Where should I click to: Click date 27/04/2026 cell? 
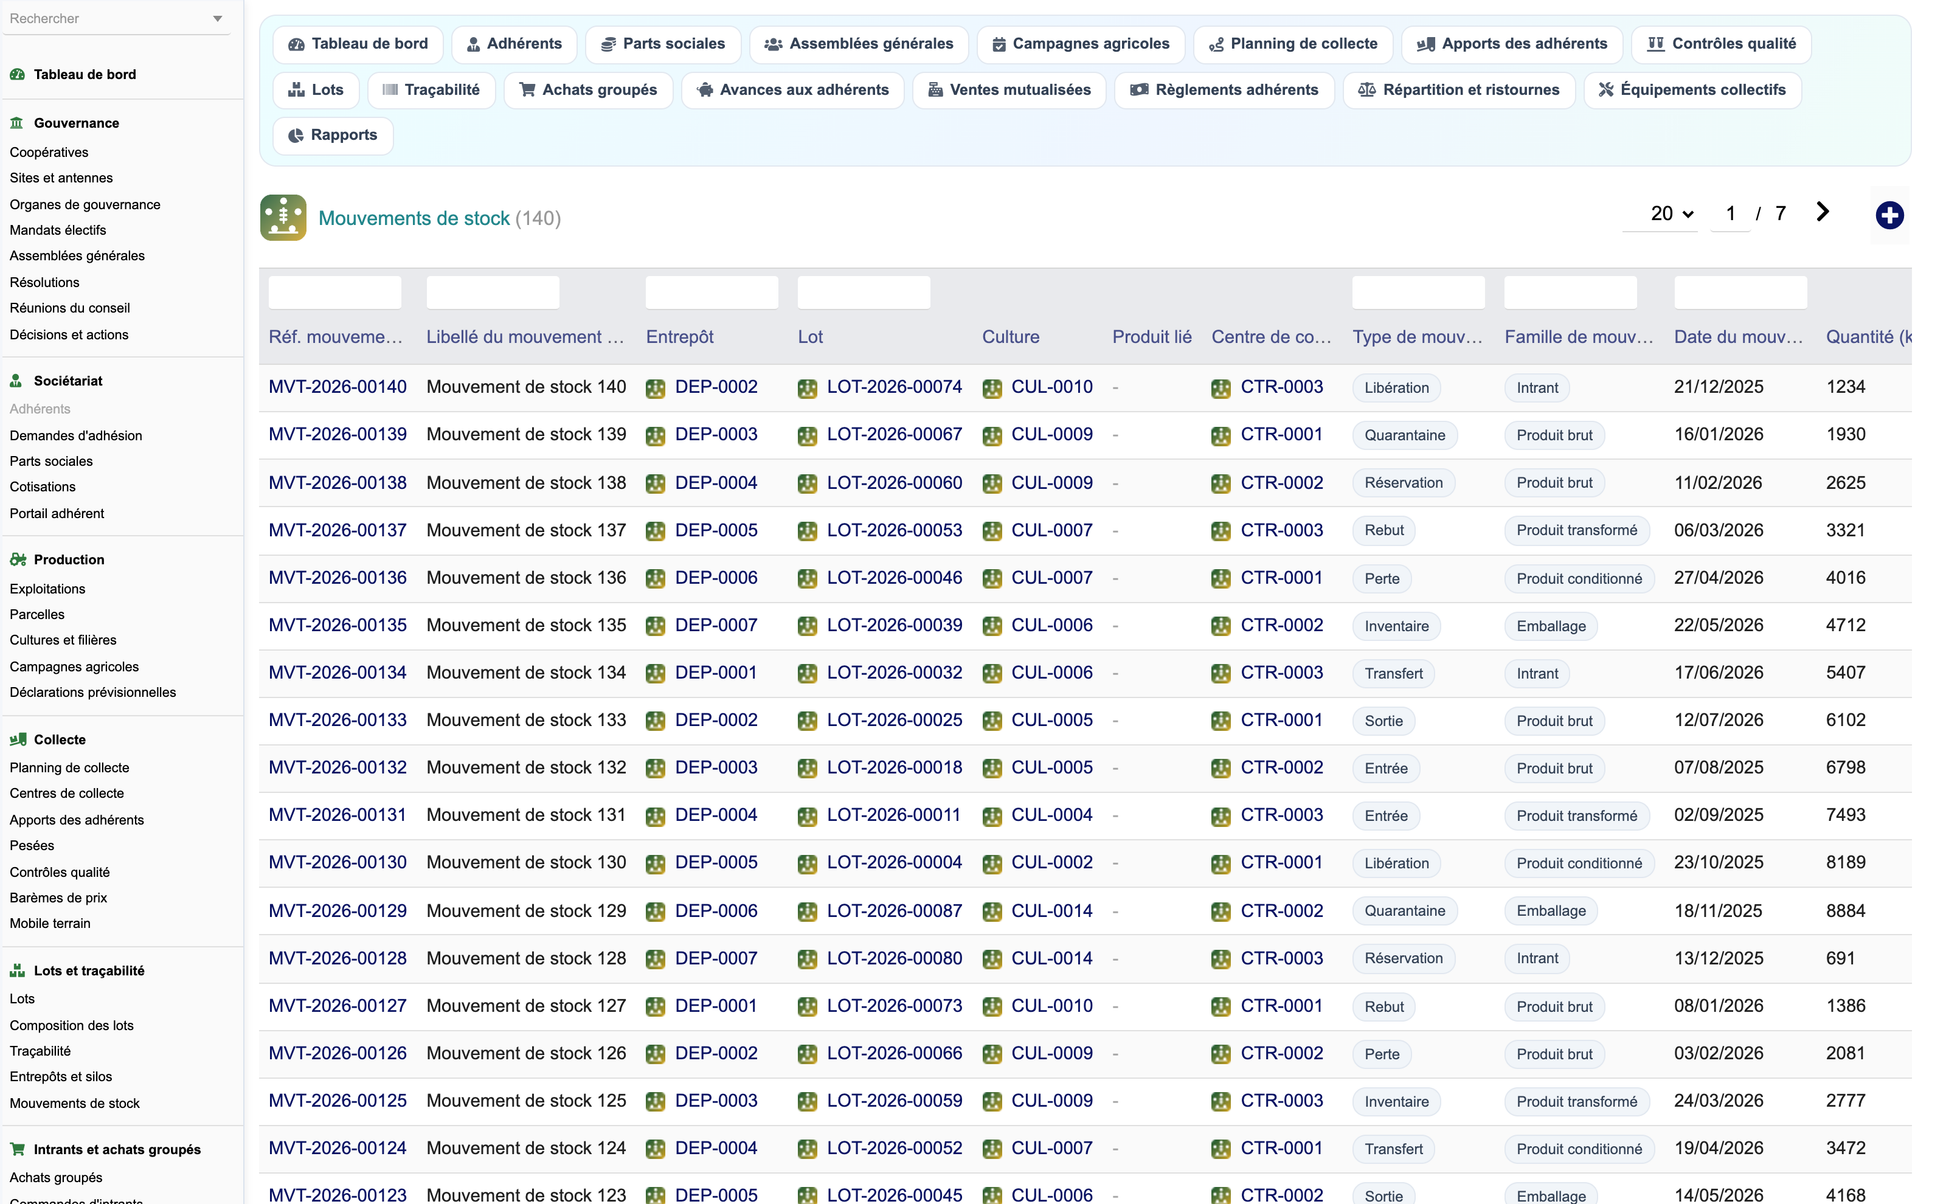click(1719, 578)
